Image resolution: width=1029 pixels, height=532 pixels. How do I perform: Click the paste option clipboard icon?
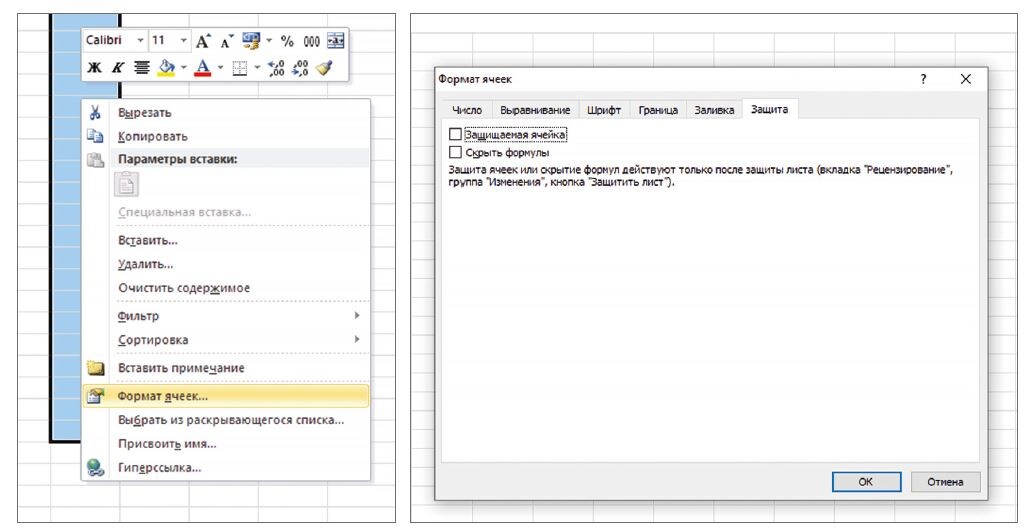click(127, 184)
